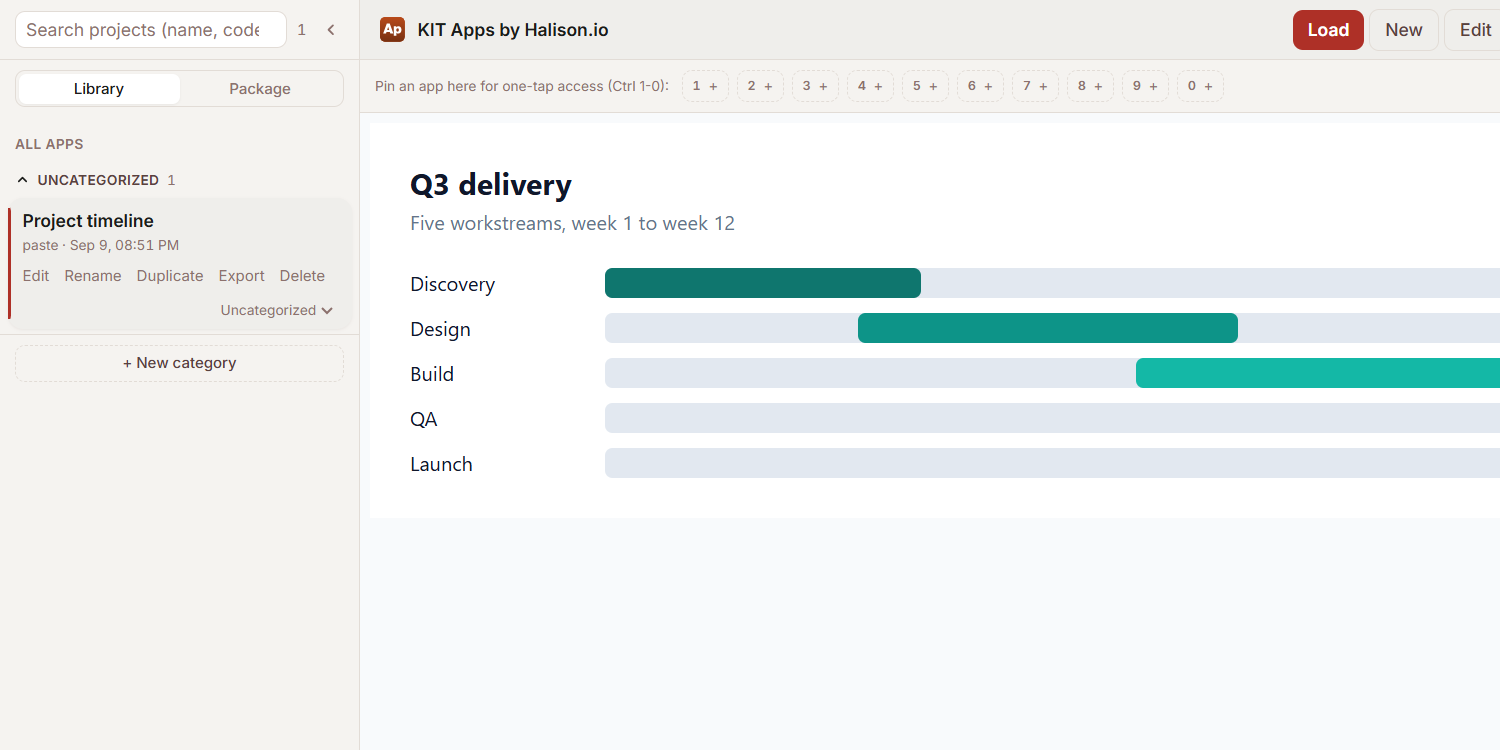The image size is (1500, 750).
Task: Pin app to slot 6
Action: coord(980,86)
